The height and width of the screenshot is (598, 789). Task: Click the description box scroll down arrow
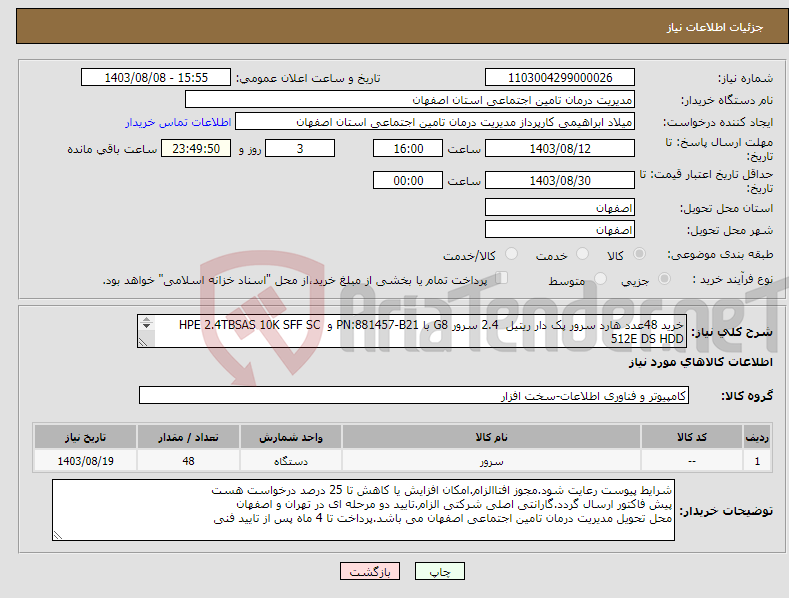click(x=146, y=326)
